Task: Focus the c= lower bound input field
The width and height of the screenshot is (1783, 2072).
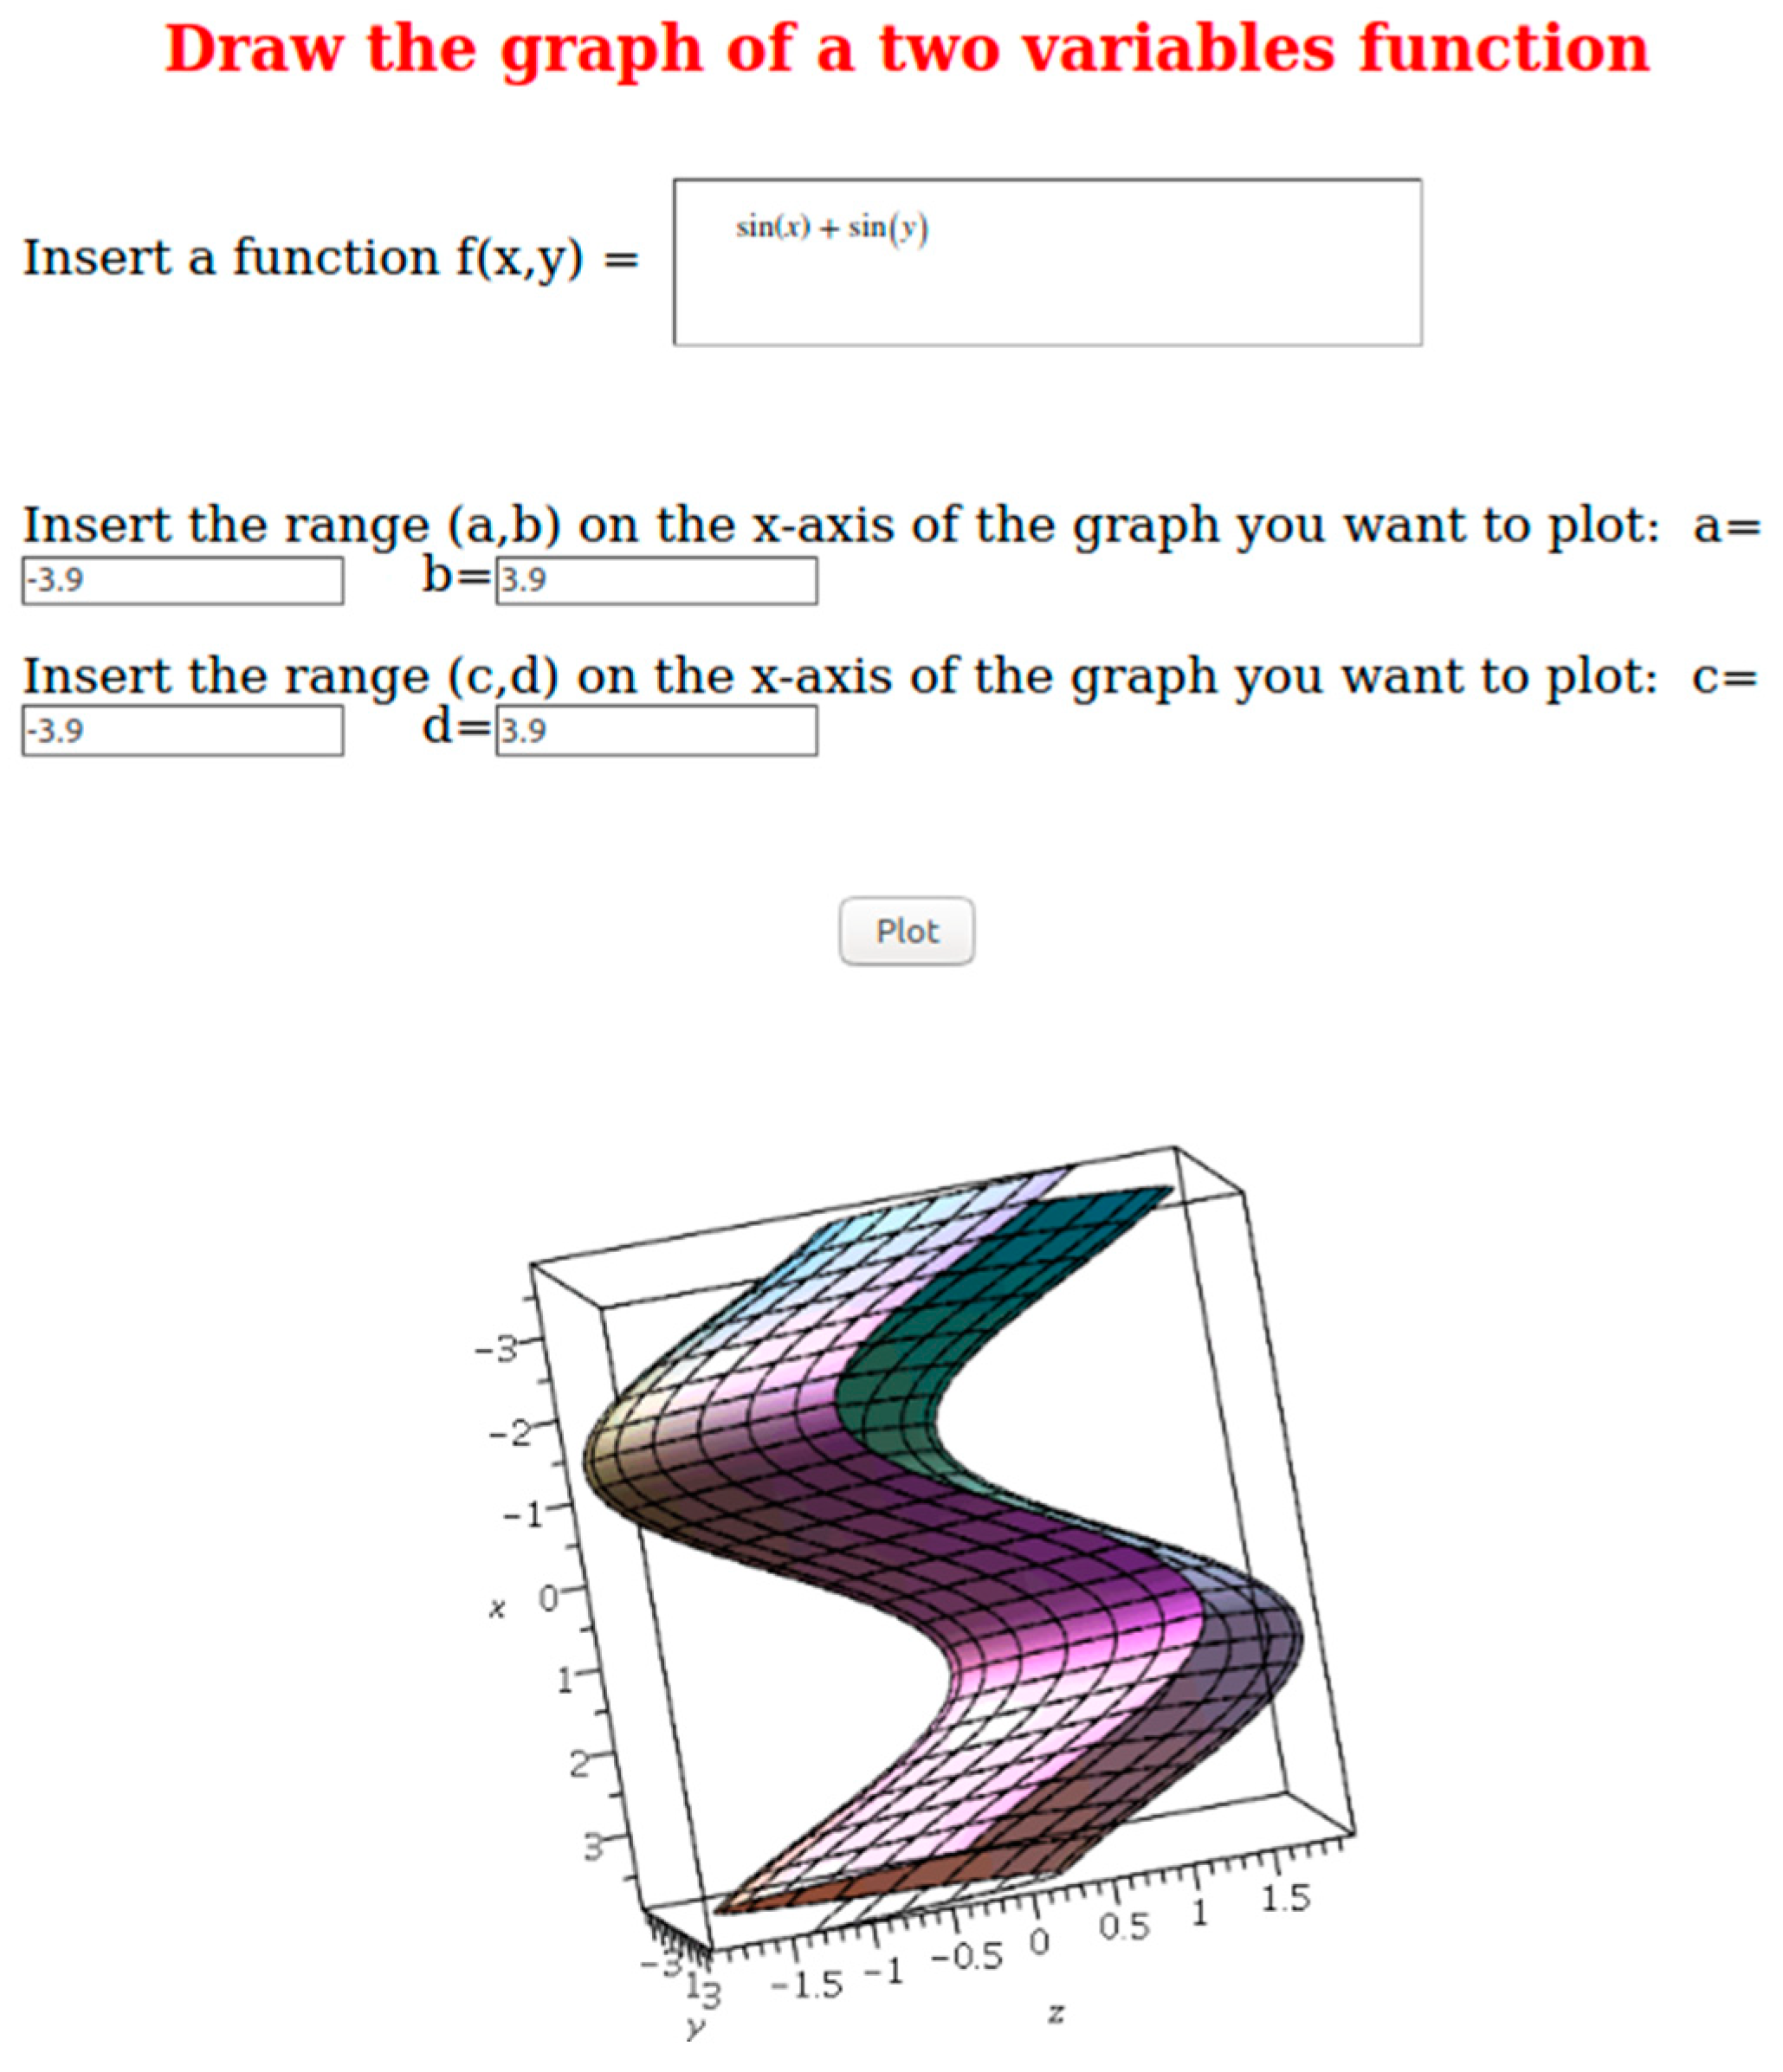Action: coord(183,731)
